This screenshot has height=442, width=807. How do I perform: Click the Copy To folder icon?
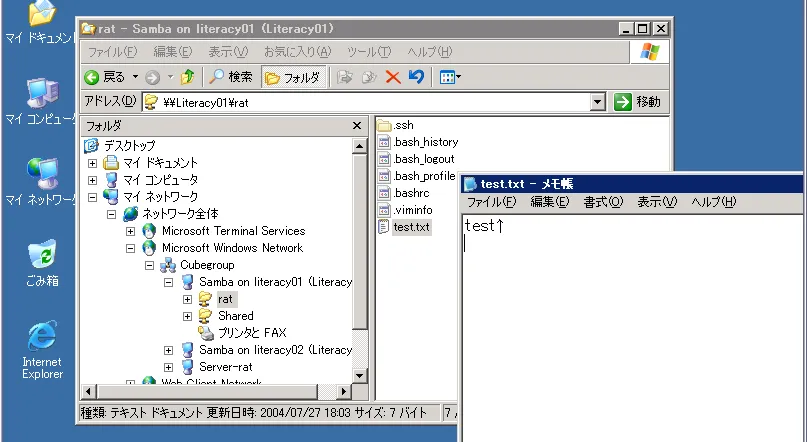point(369,77)
